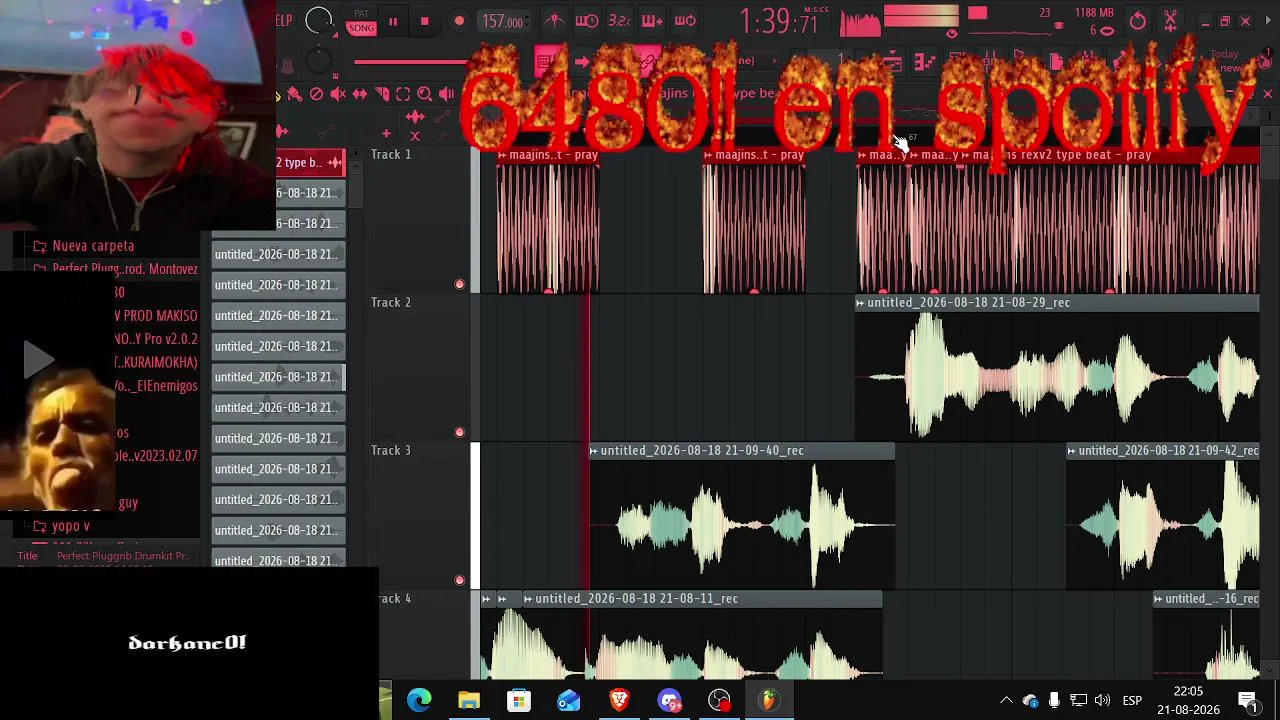The height and width of the screenshot is (720, 1280).
Task: Adjust the main volume knob
Action: tap(319, 20)
